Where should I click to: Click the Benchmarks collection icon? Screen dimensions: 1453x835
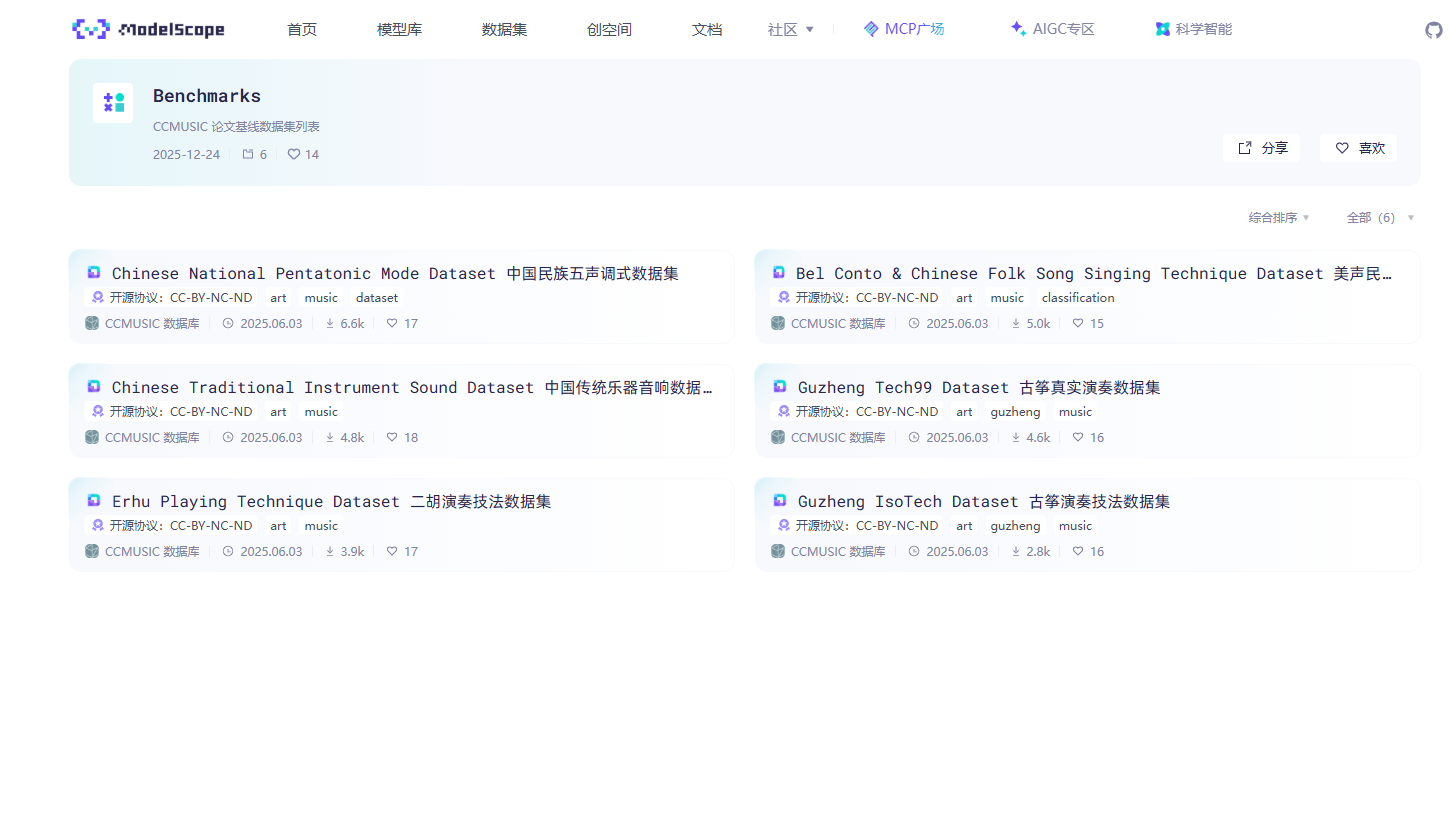pos(112,103)
